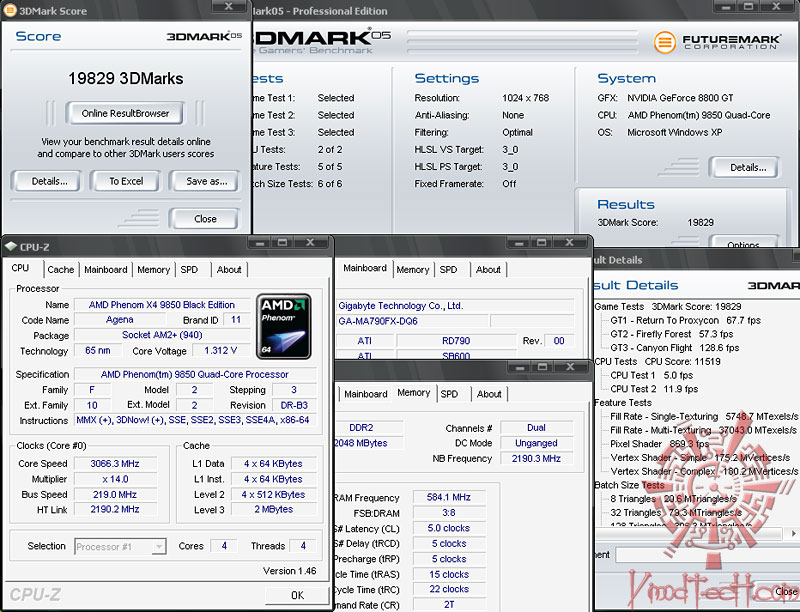Select GT1 - Return To Proxycon result
This screenshot has width=800, height=612.
[685, 320]
